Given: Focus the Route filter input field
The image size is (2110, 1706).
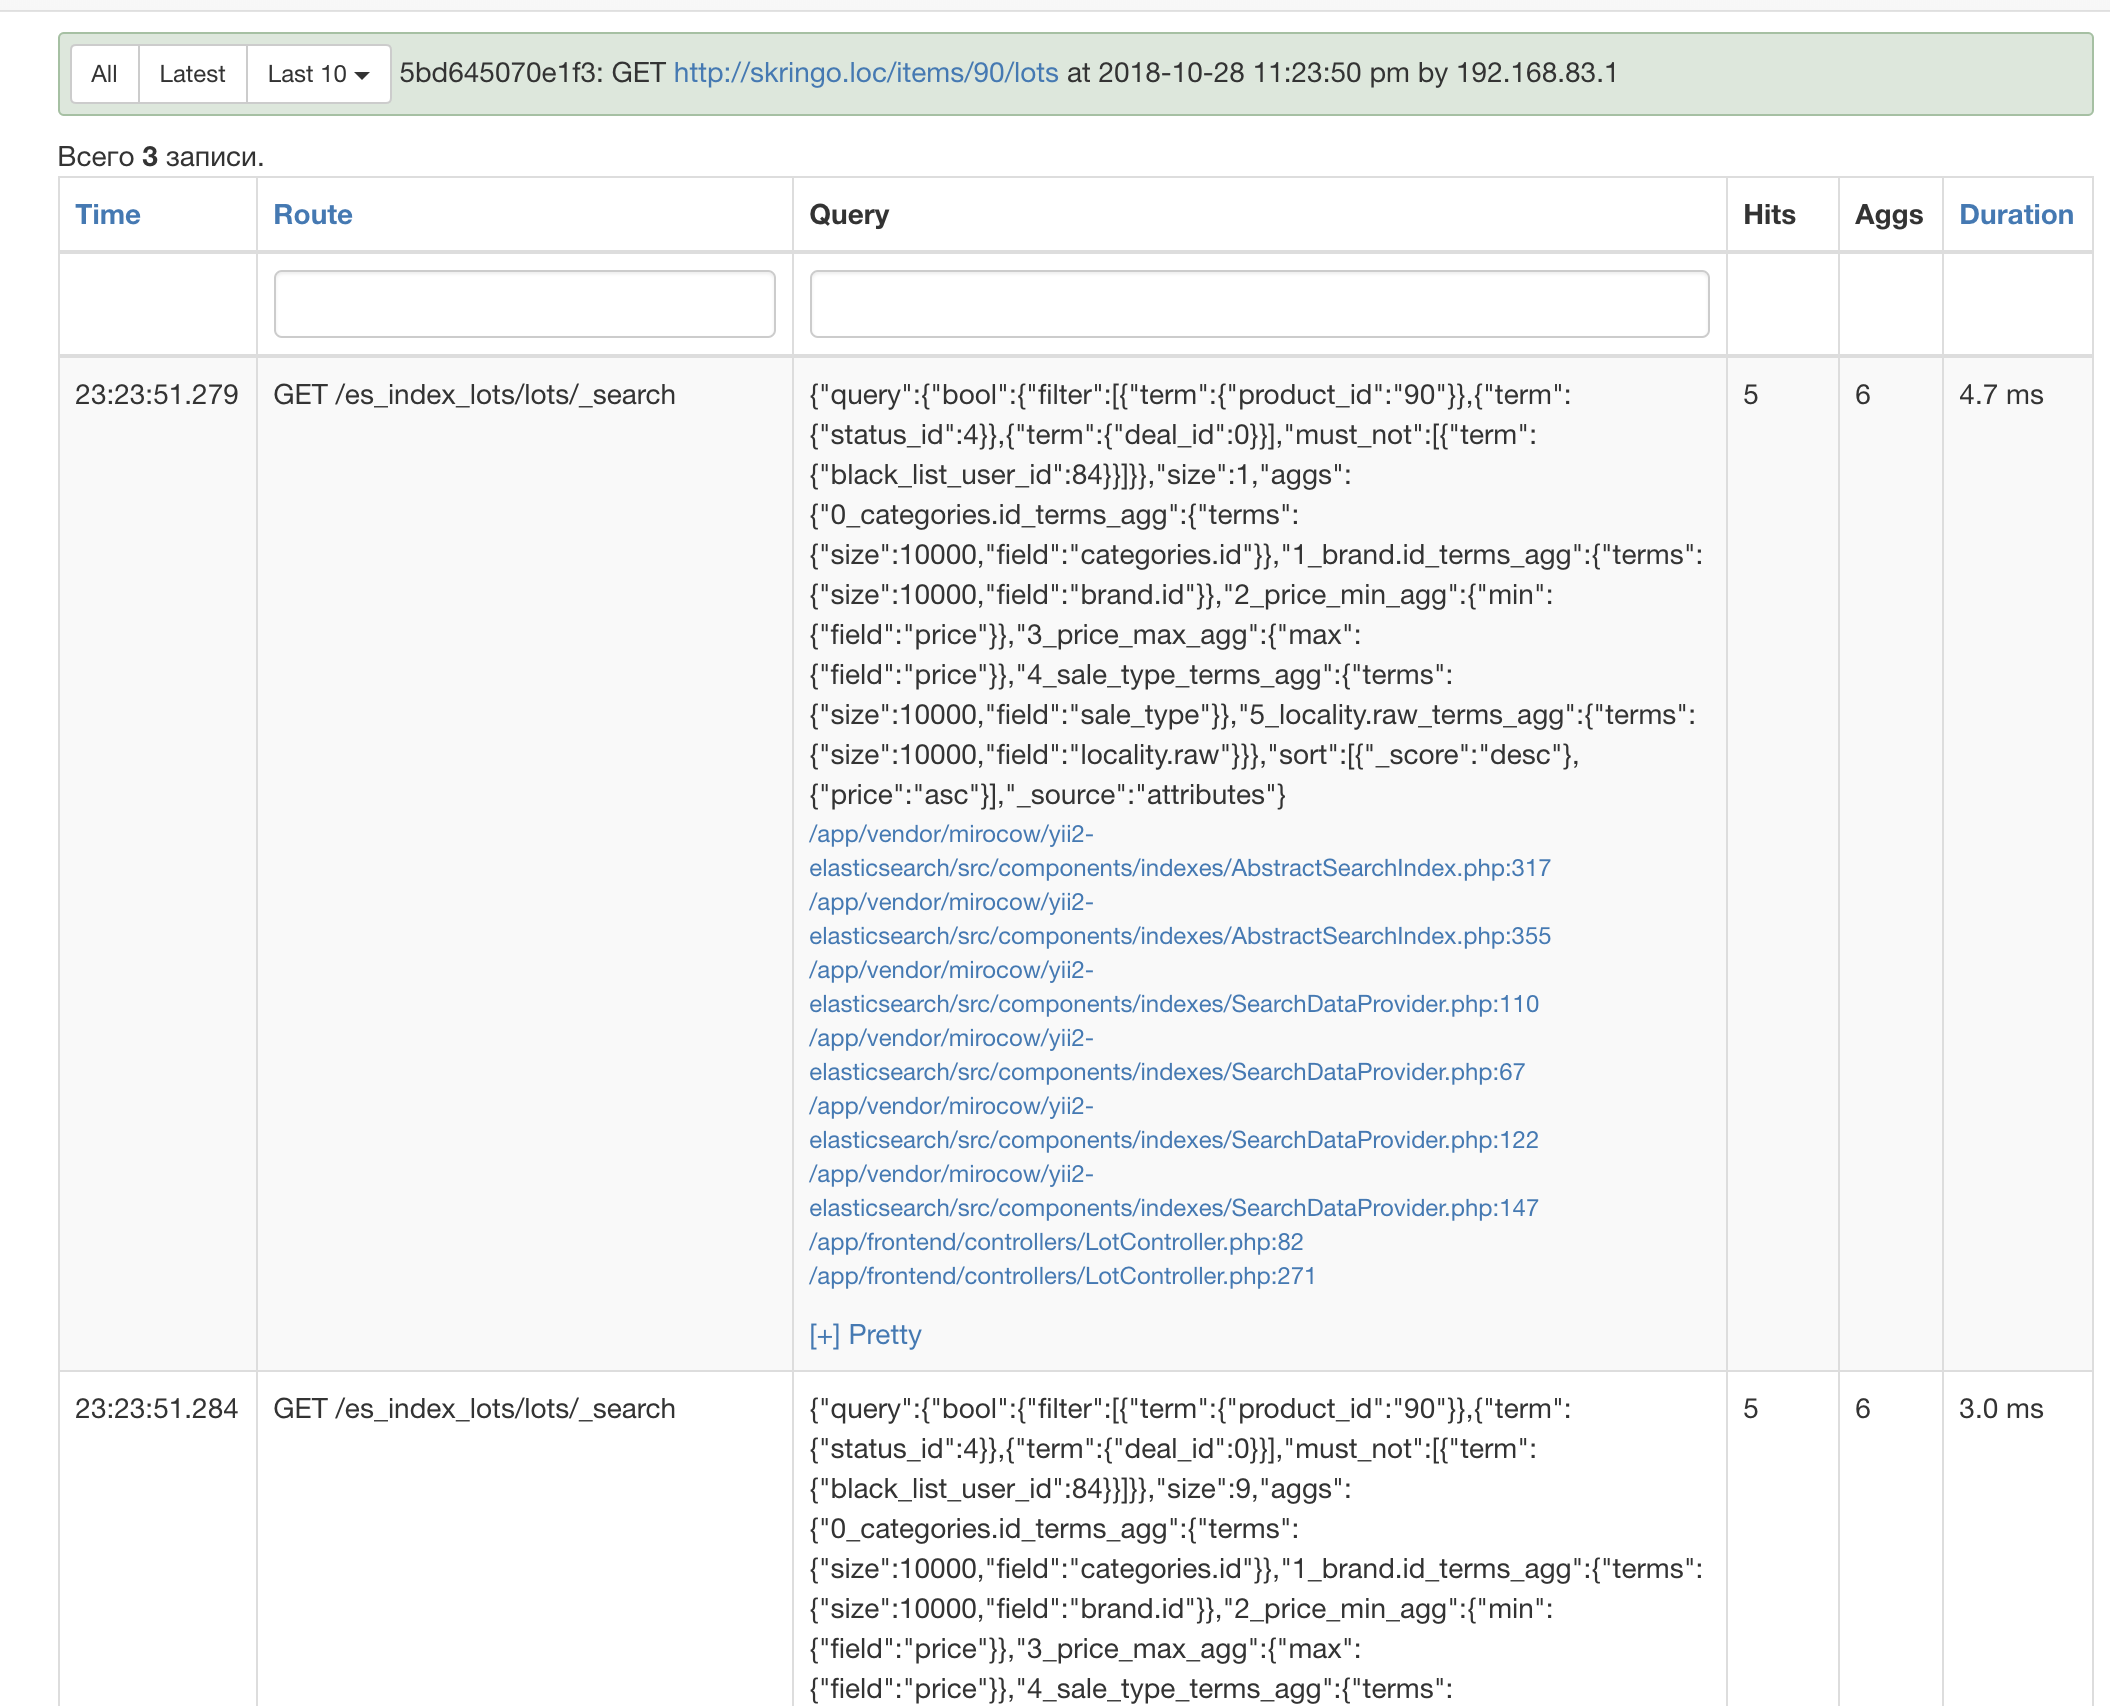Looking at the screenshot, I should [x=524, y=304].
